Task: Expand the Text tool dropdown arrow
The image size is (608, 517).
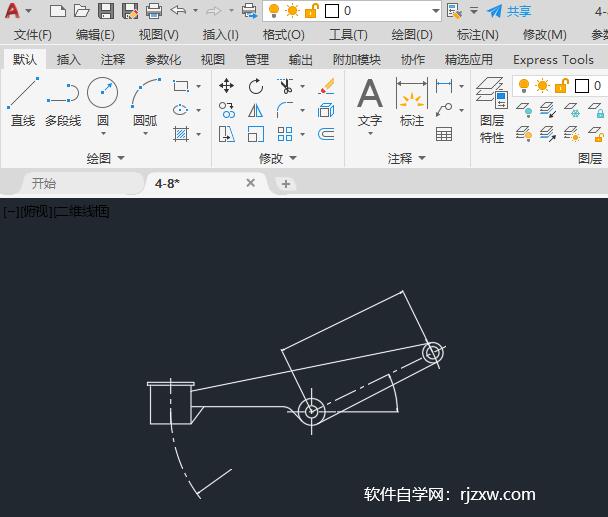Action: pos(370,133)
